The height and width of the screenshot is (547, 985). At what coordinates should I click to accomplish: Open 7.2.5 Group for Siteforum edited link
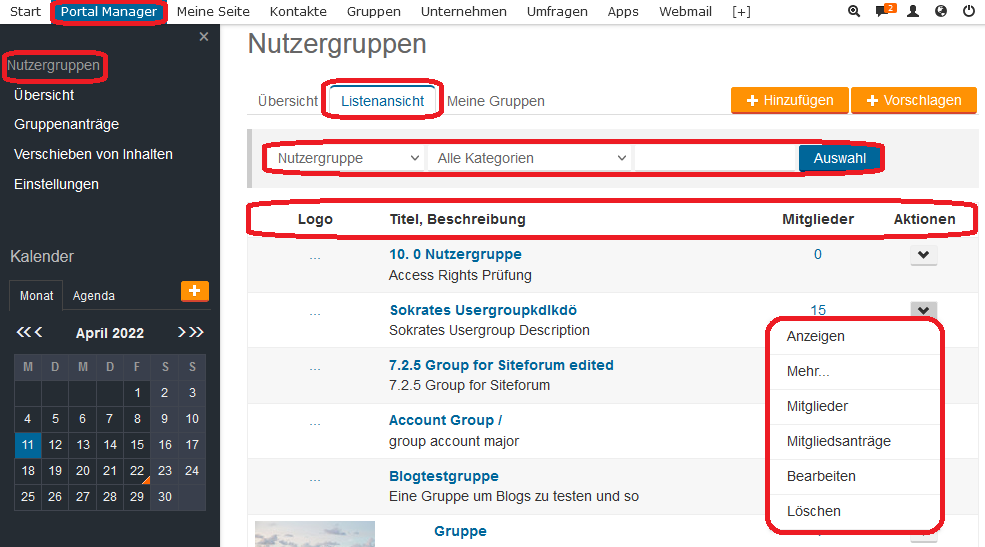[501, 366]
